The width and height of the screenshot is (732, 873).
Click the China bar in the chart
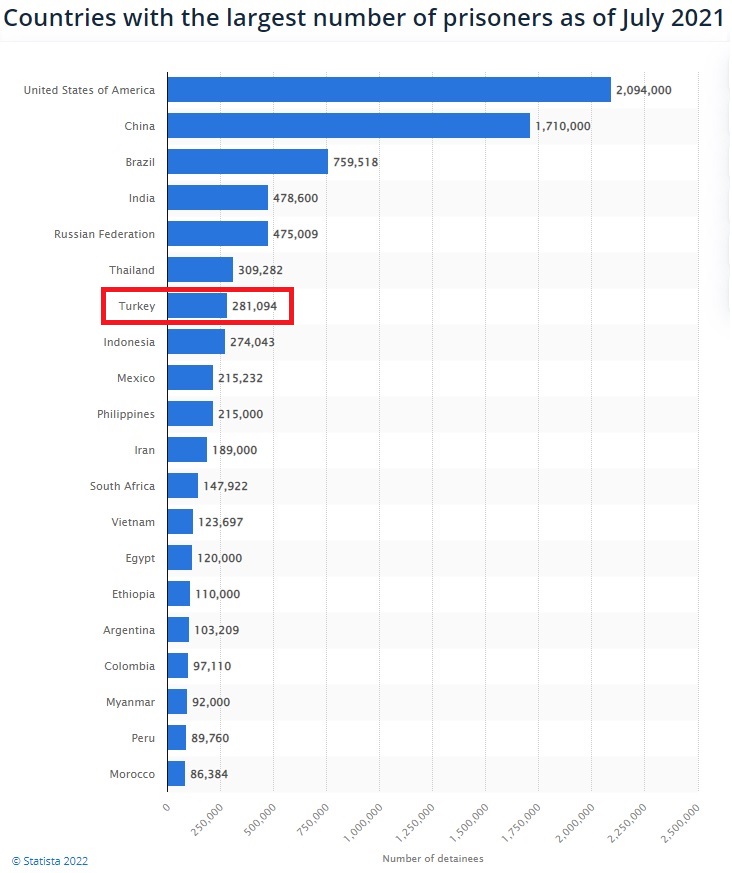pyautogui.click(x=348, y=126)
